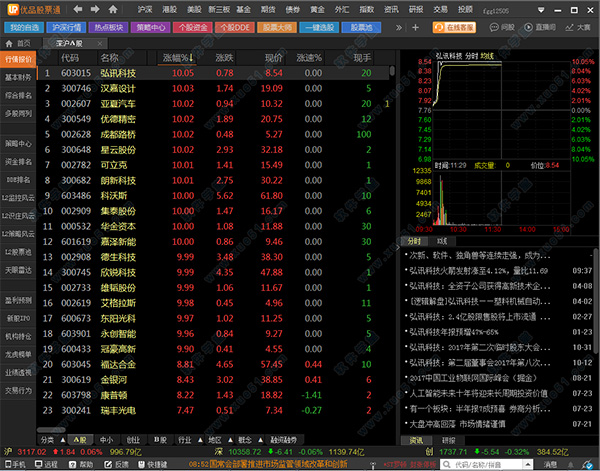This screenshot has width=600, height=471.
Task: Click the 个股资金 shortcut button
Action: point(193,27)
